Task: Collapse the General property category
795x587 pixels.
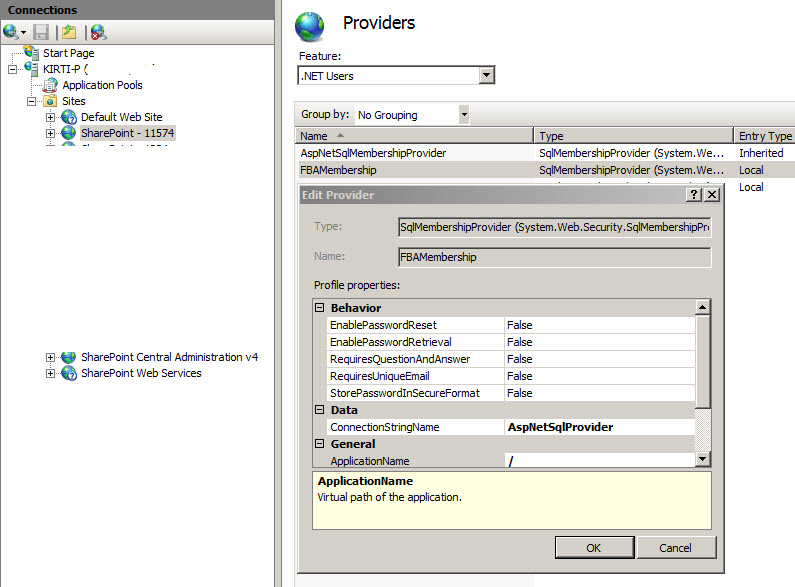Action: click(320, 444)
